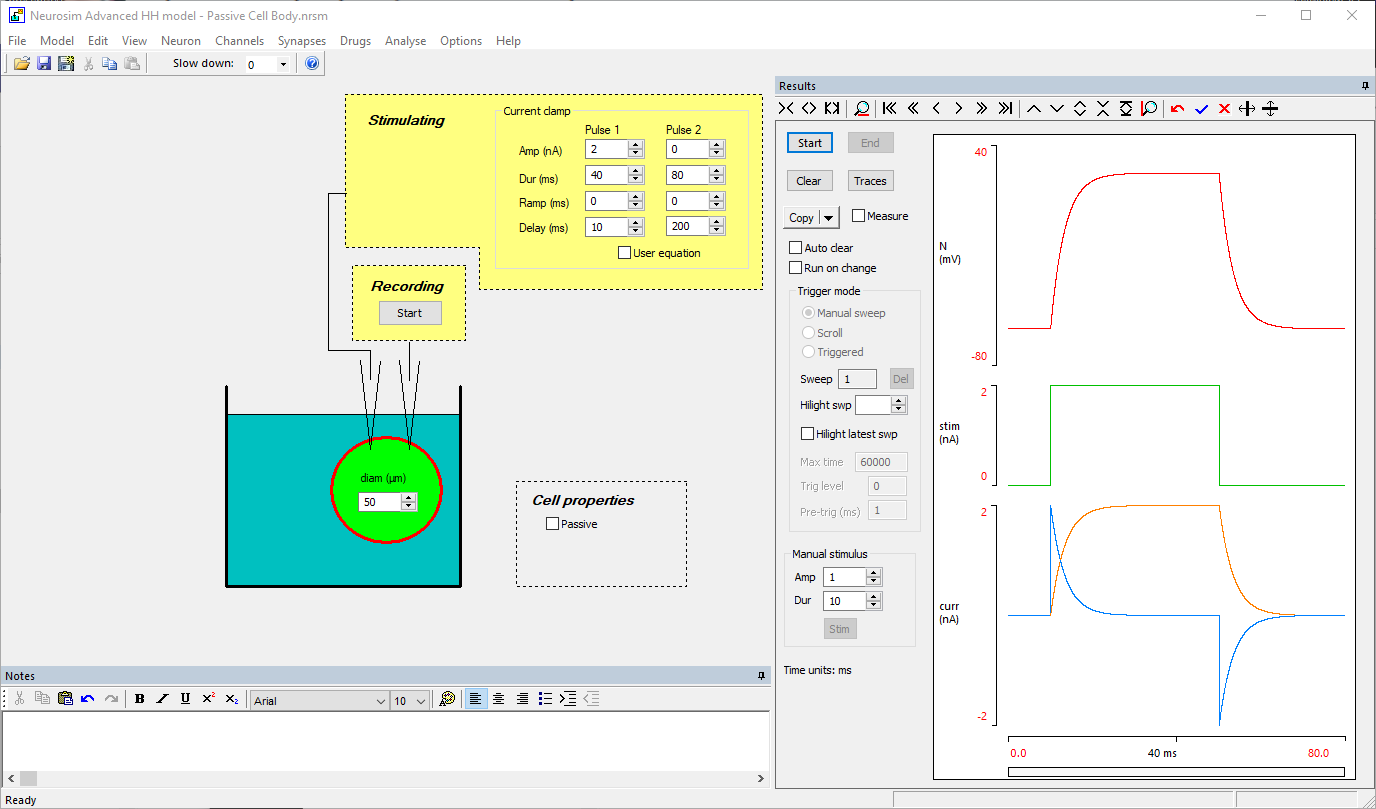The width and height of the screenshot is (1376, 809).
Task: Open the Copy button dropdown arrow
Action: pyautogui.click(x=828, y=218)
